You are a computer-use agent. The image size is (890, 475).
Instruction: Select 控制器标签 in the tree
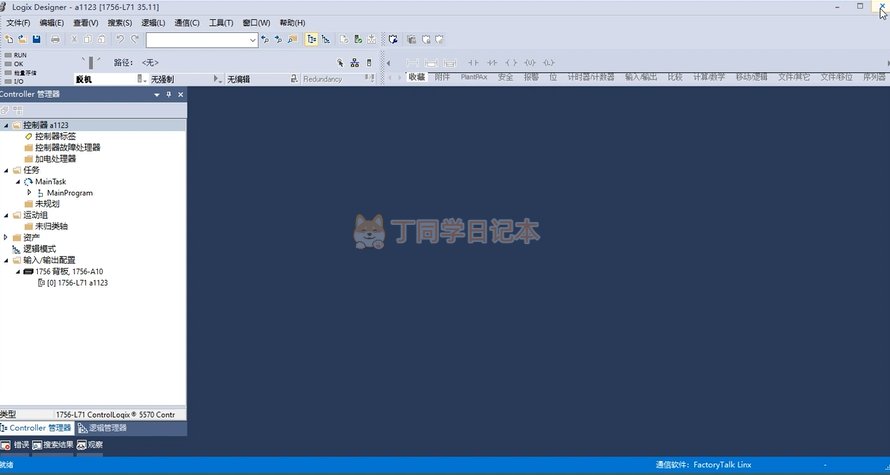(55, 136)
